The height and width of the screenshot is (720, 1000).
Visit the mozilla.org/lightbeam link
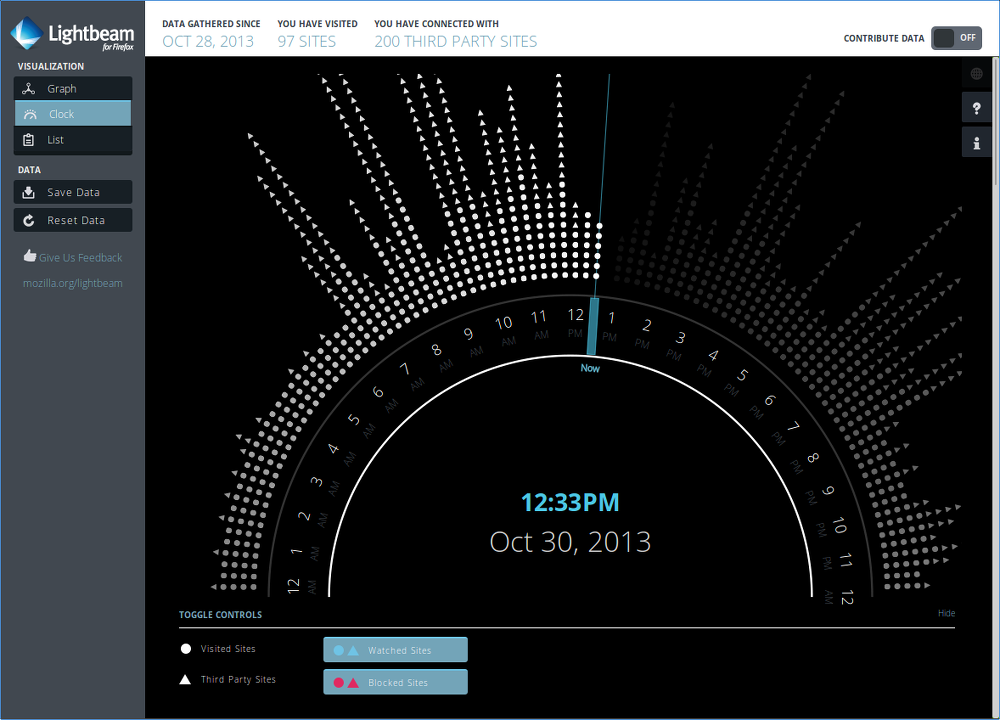coord(73,283)
